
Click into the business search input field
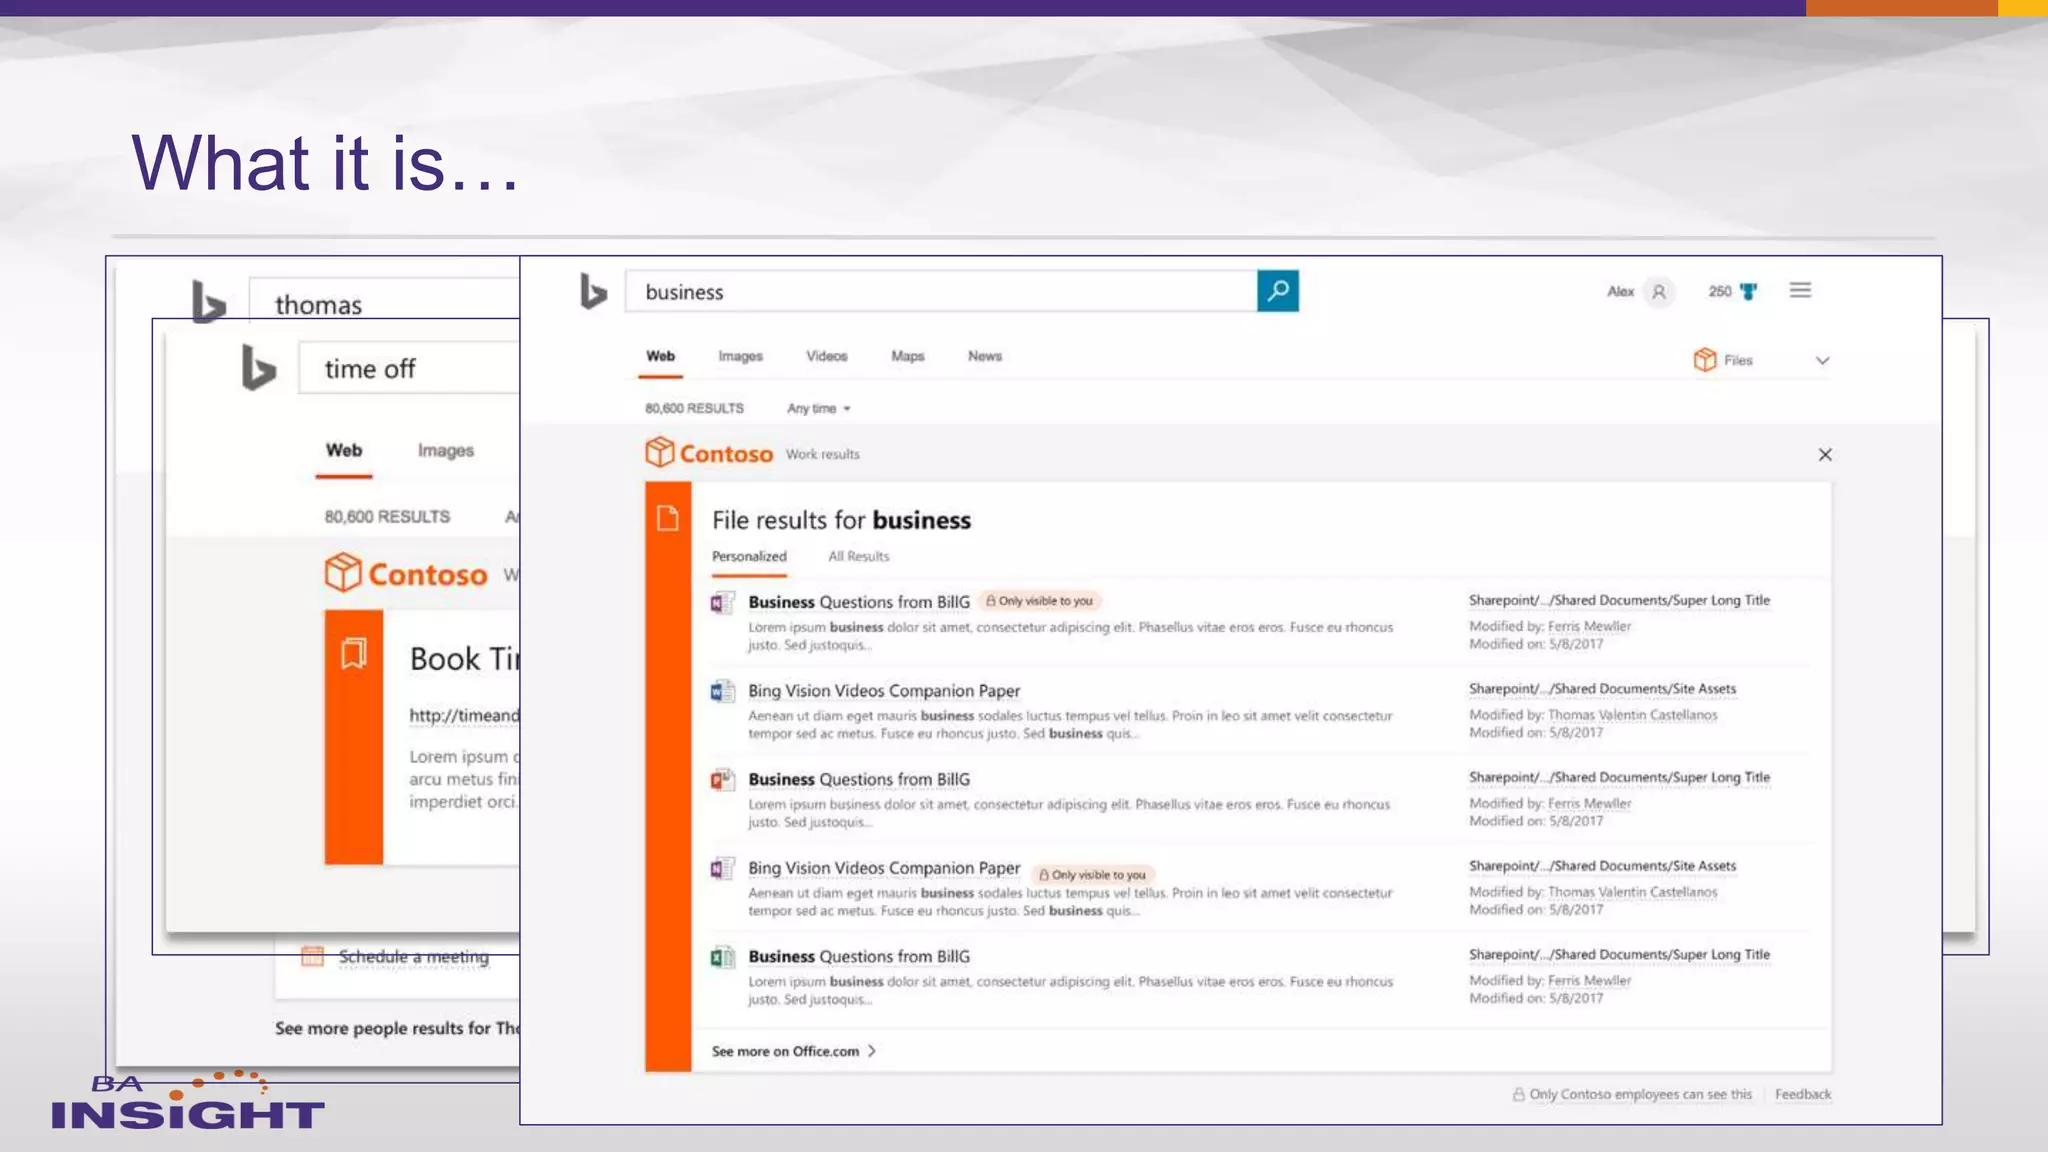(940, 292)
